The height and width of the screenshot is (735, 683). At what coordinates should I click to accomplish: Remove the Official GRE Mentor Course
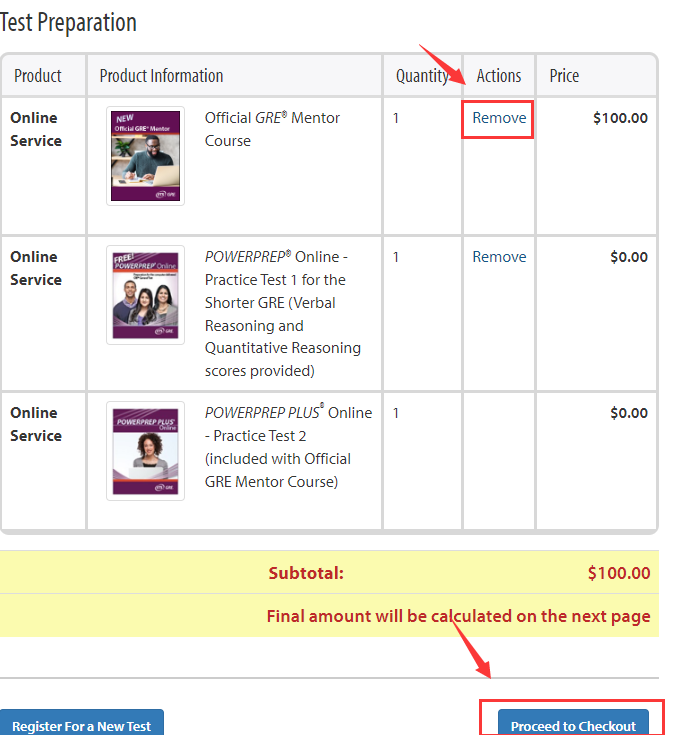pos(499,118)
